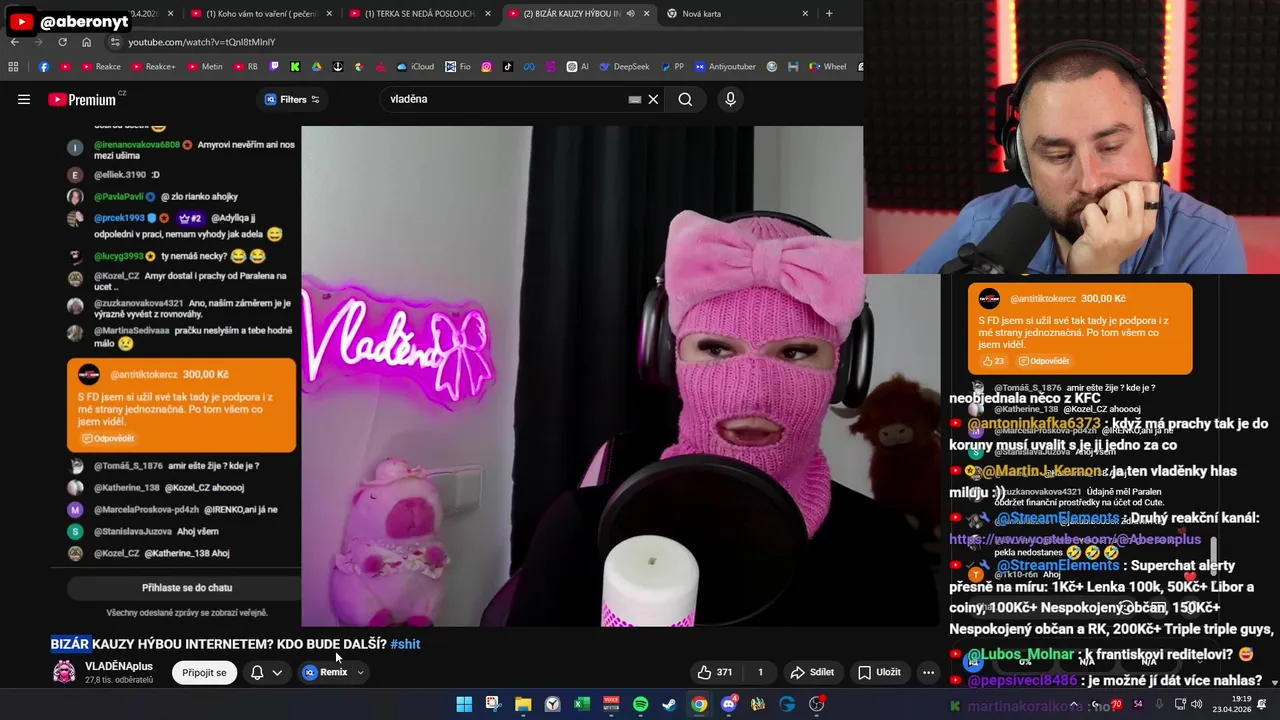Open the Reakce bookmark
Image resolution: width=1280 pixels, height=720 pixels.
coord(101,67)
